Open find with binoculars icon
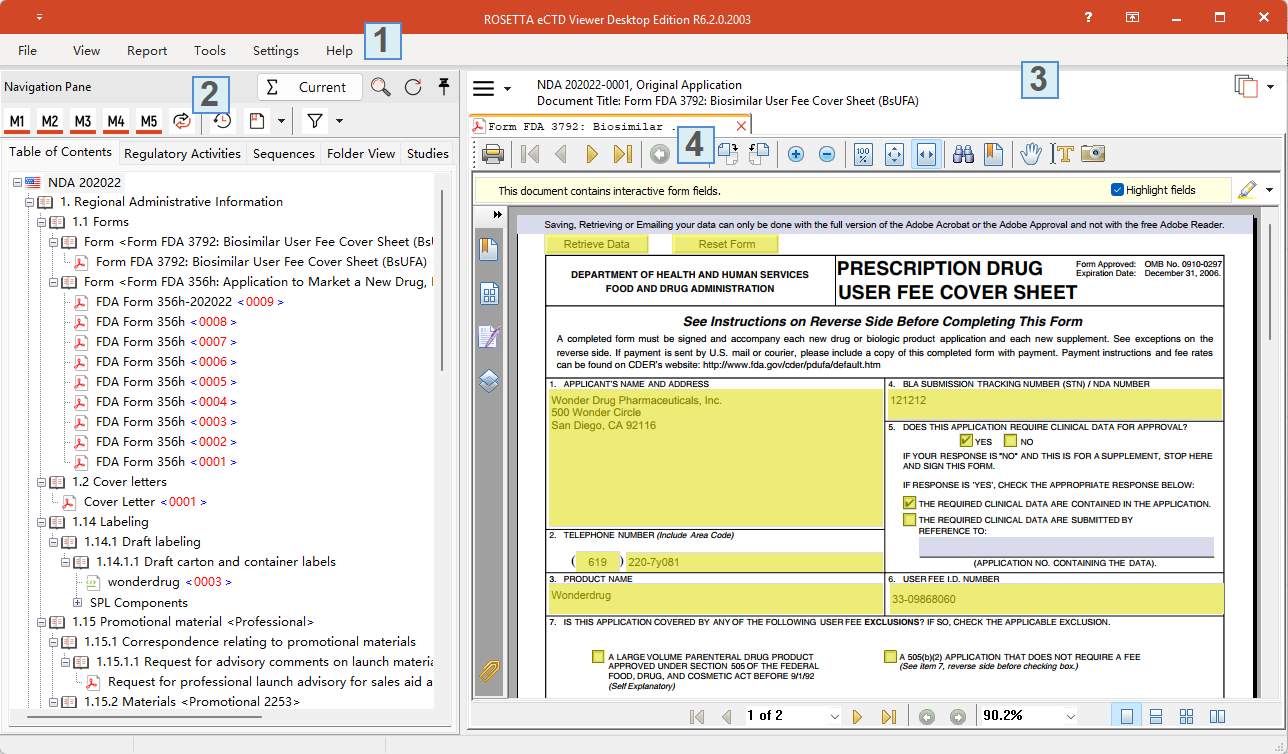This screenshot has width=1288, height=754. pyautogui.click(x=963, y=154)
